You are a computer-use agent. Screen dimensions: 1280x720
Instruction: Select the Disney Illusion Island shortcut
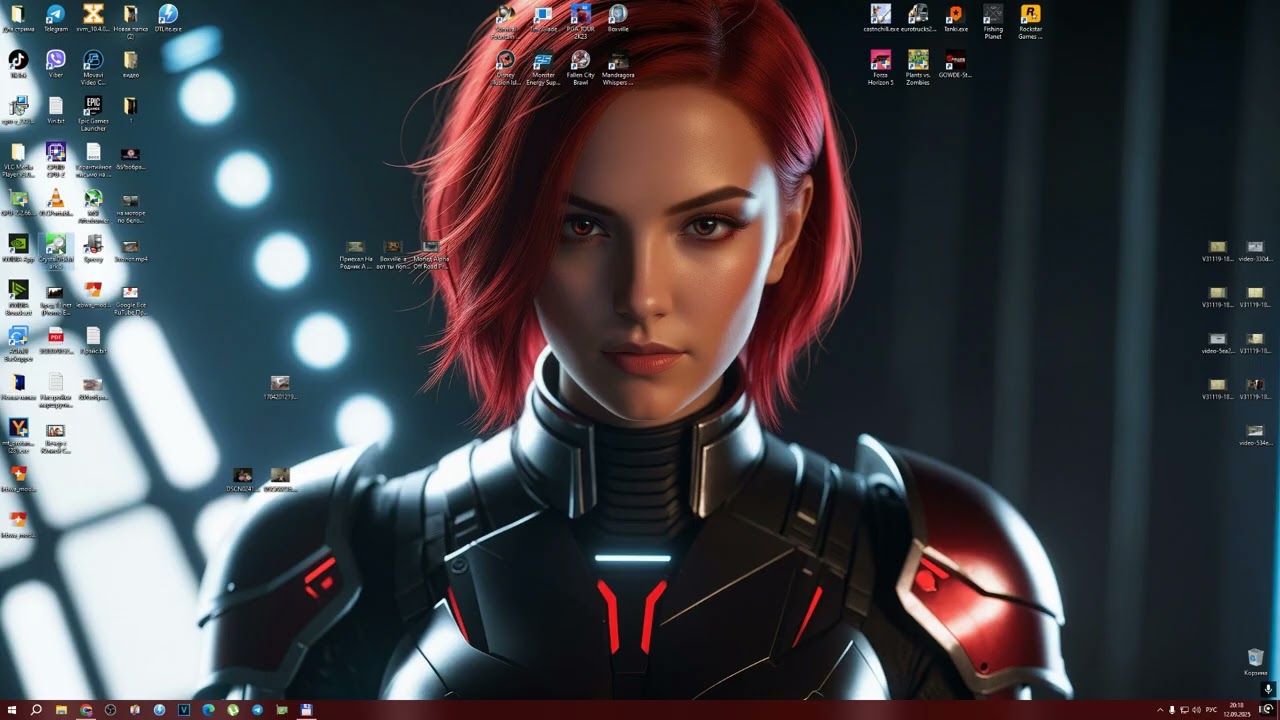point(506,68)
